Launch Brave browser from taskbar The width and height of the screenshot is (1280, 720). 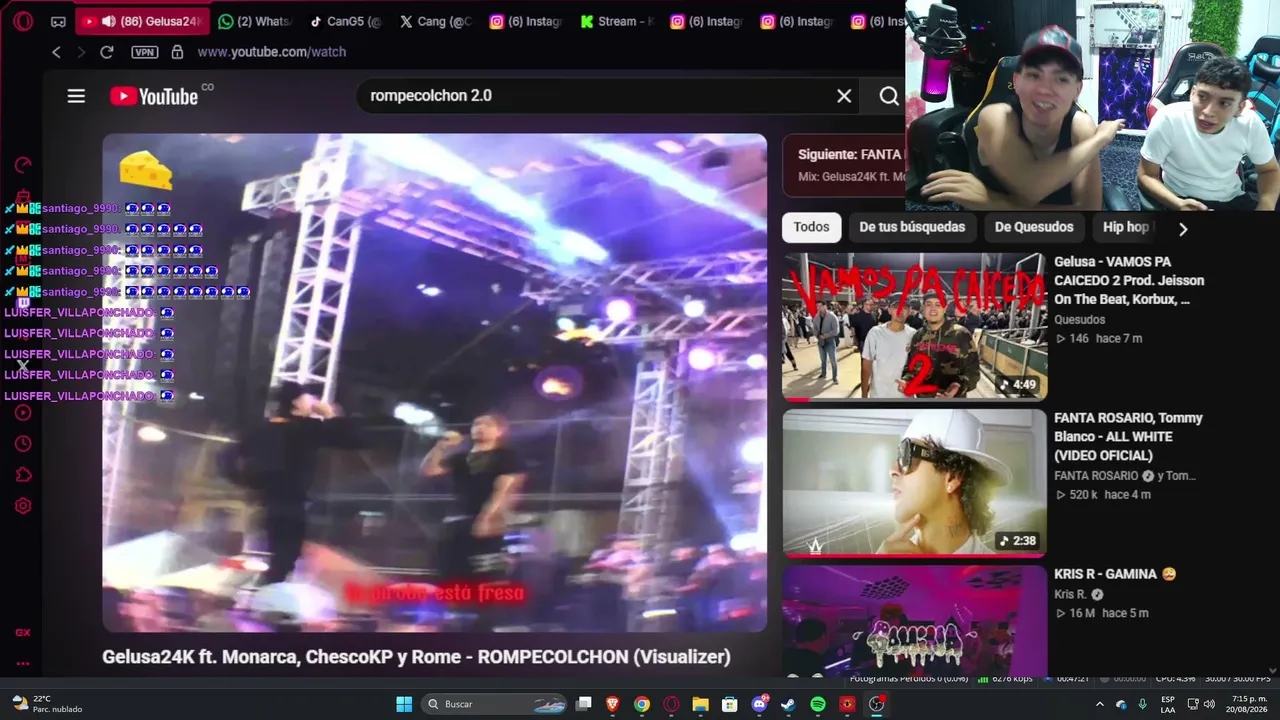click(613, 704)
